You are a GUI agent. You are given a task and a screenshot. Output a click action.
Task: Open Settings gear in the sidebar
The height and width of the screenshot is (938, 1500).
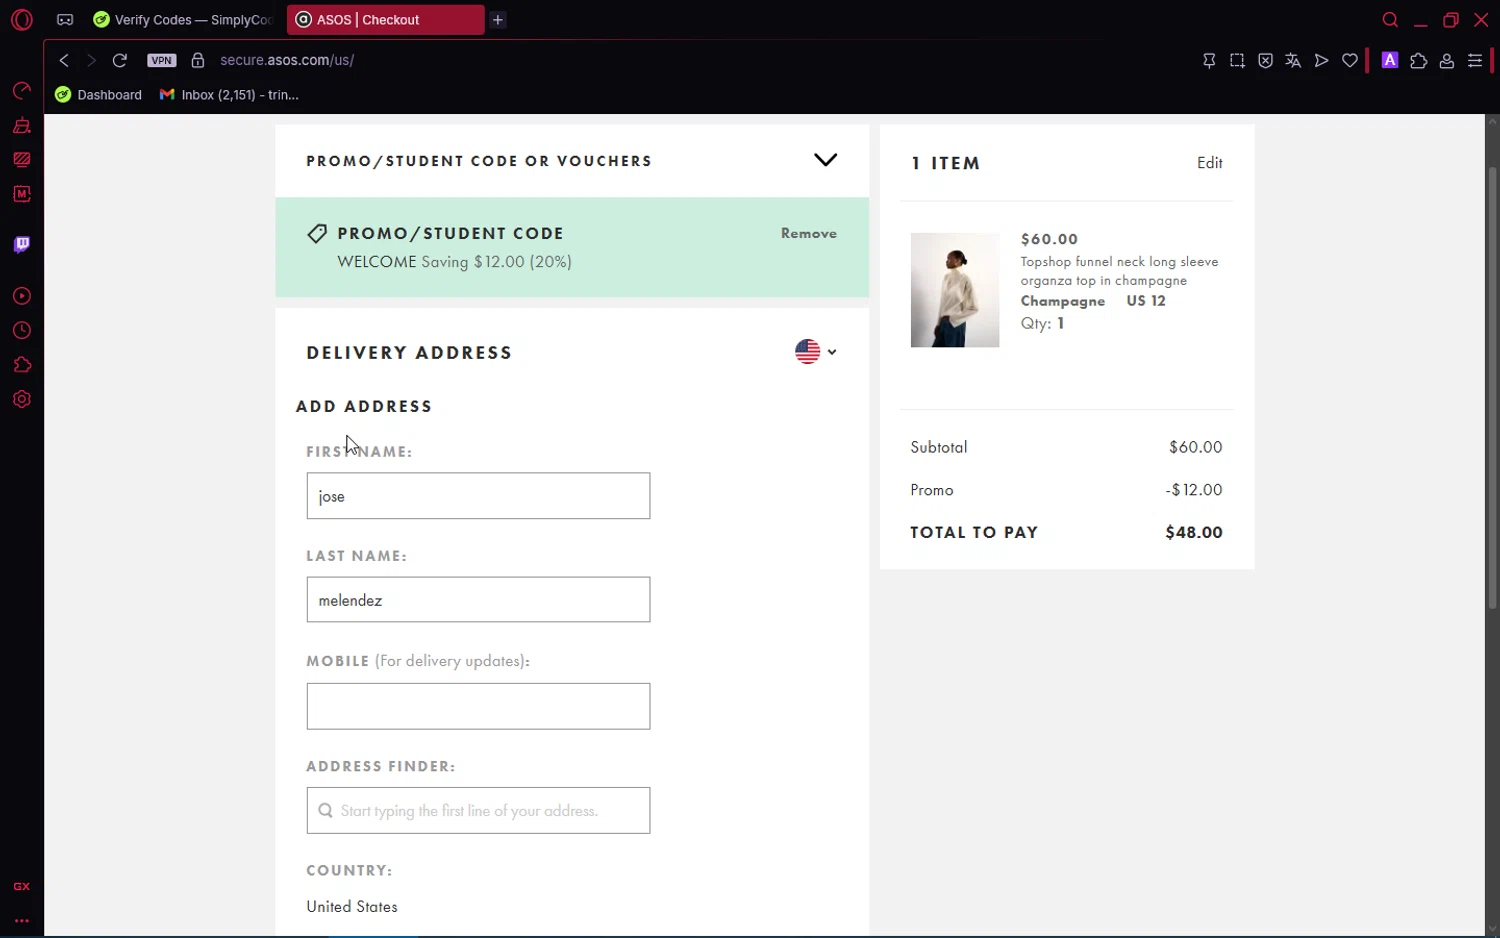pyautogui.click(x=22, y=399)
